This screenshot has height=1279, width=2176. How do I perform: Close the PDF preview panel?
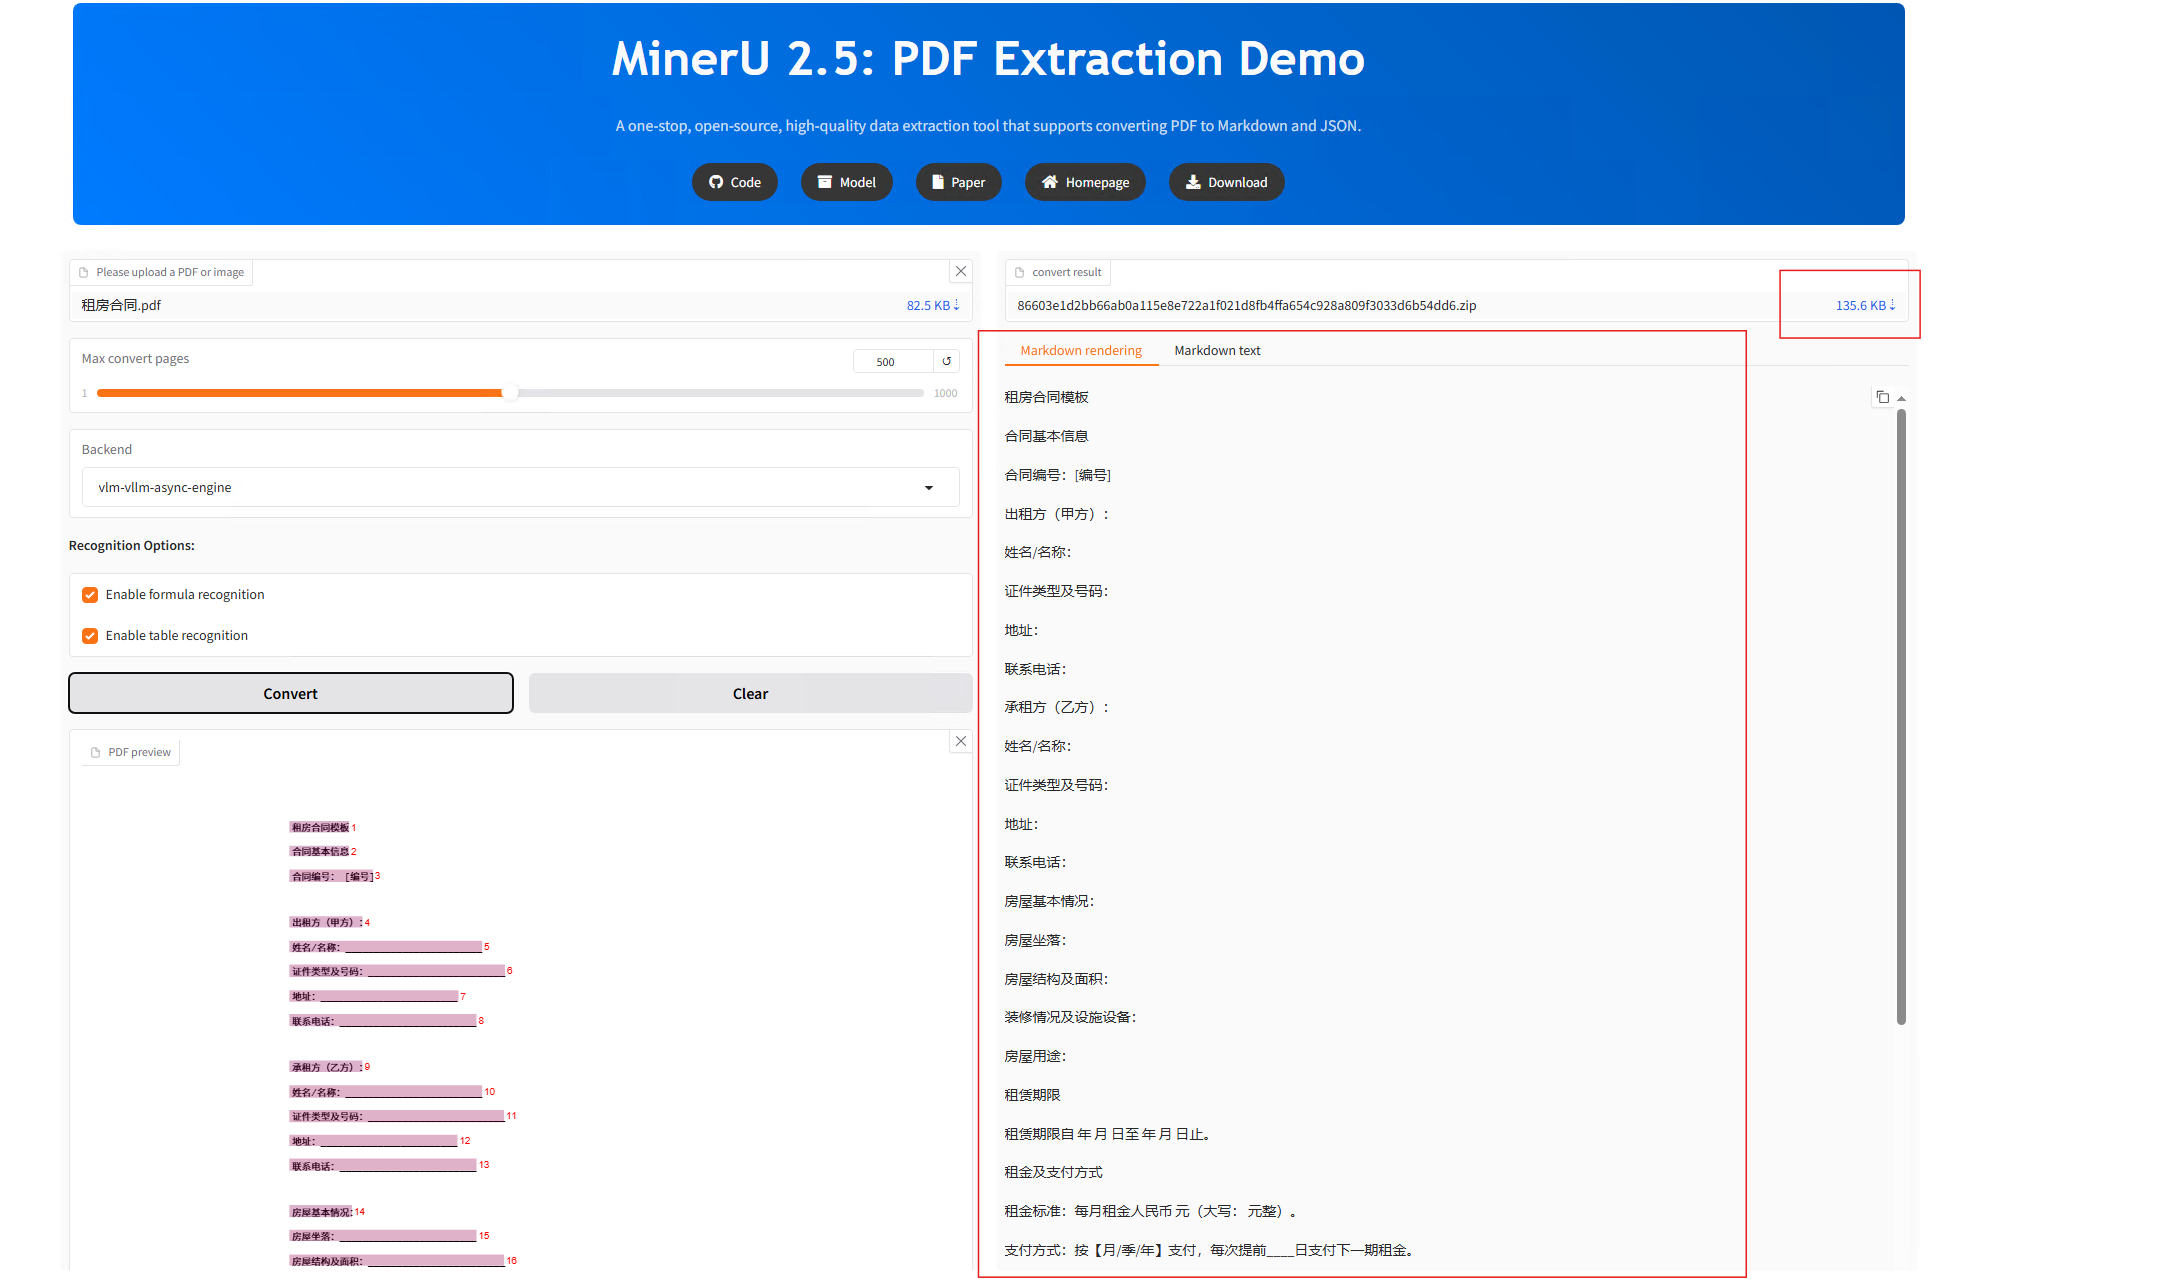tap(960, 741)
